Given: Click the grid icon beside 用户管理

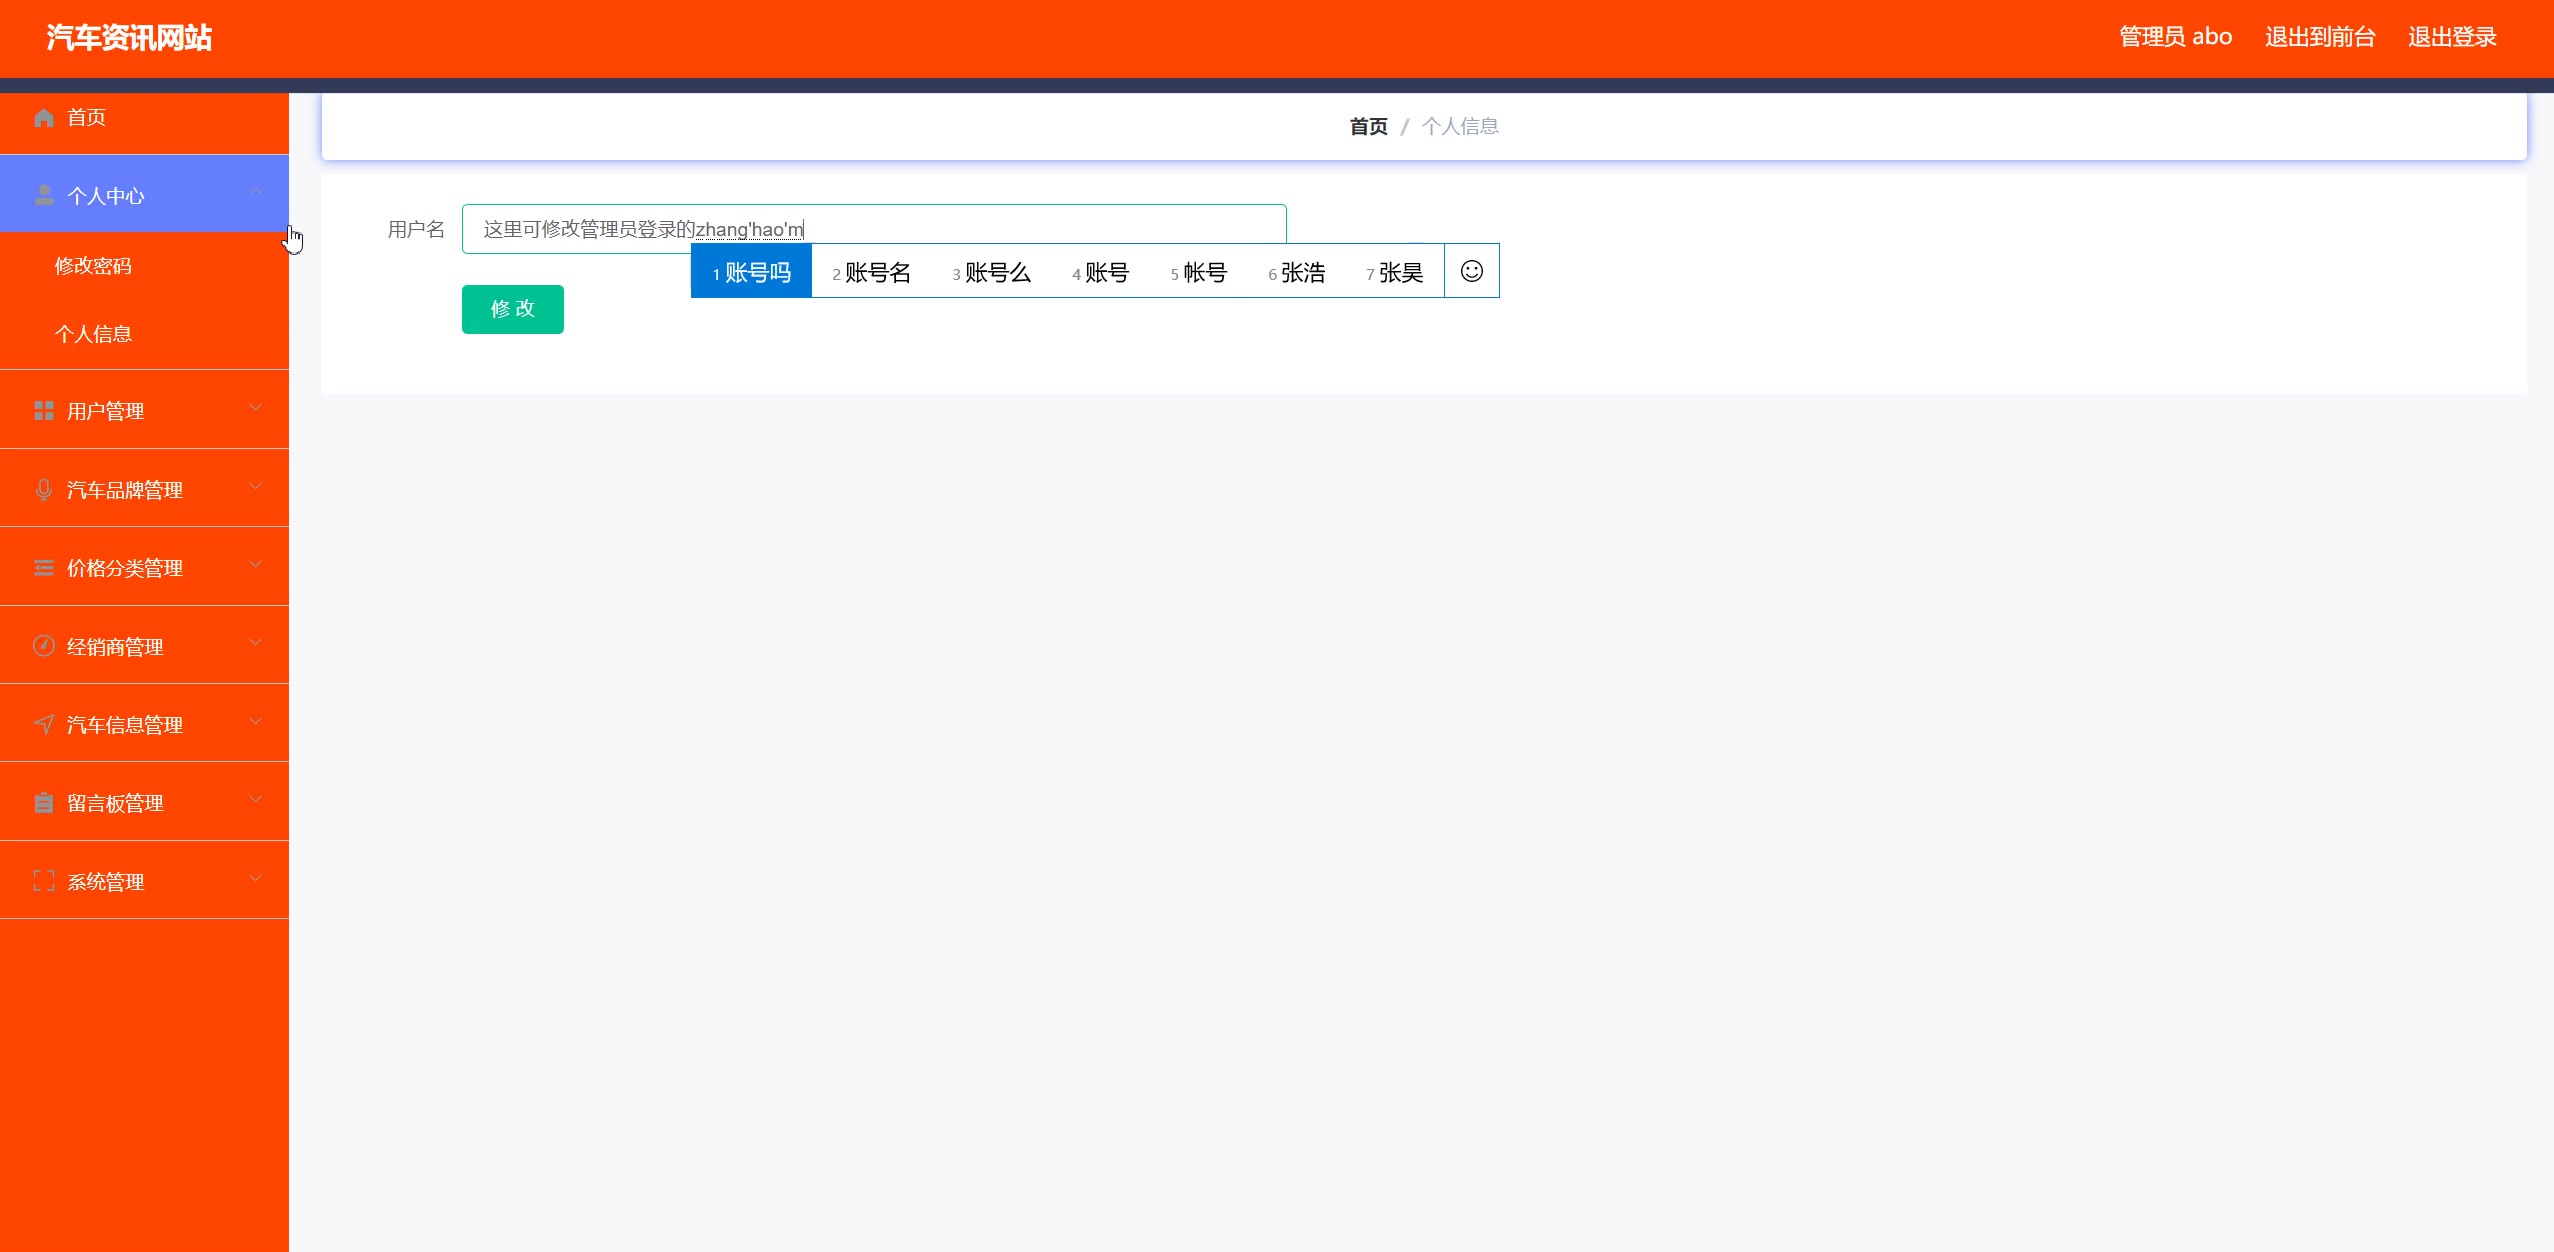Looking at the screenshot, I should (44, 411).
